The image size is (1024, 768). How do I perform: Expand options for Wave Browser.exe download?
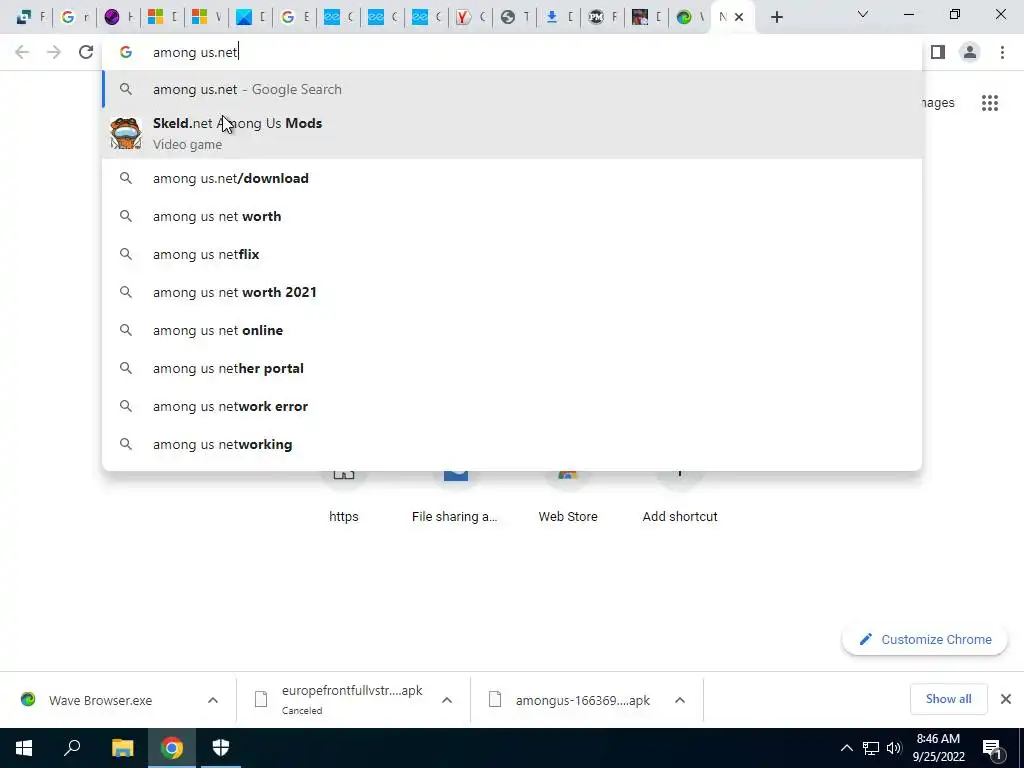[x=213, y=700]
